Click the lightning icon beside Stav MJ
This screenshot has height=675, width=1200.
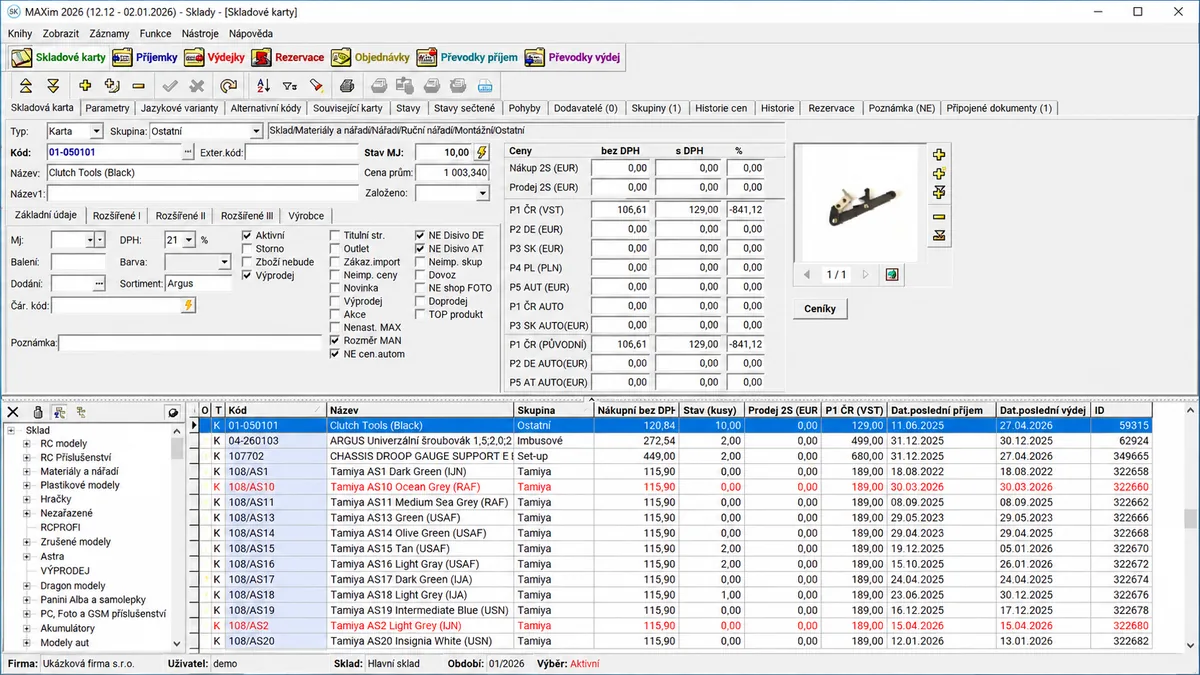[x=482, y=152]
